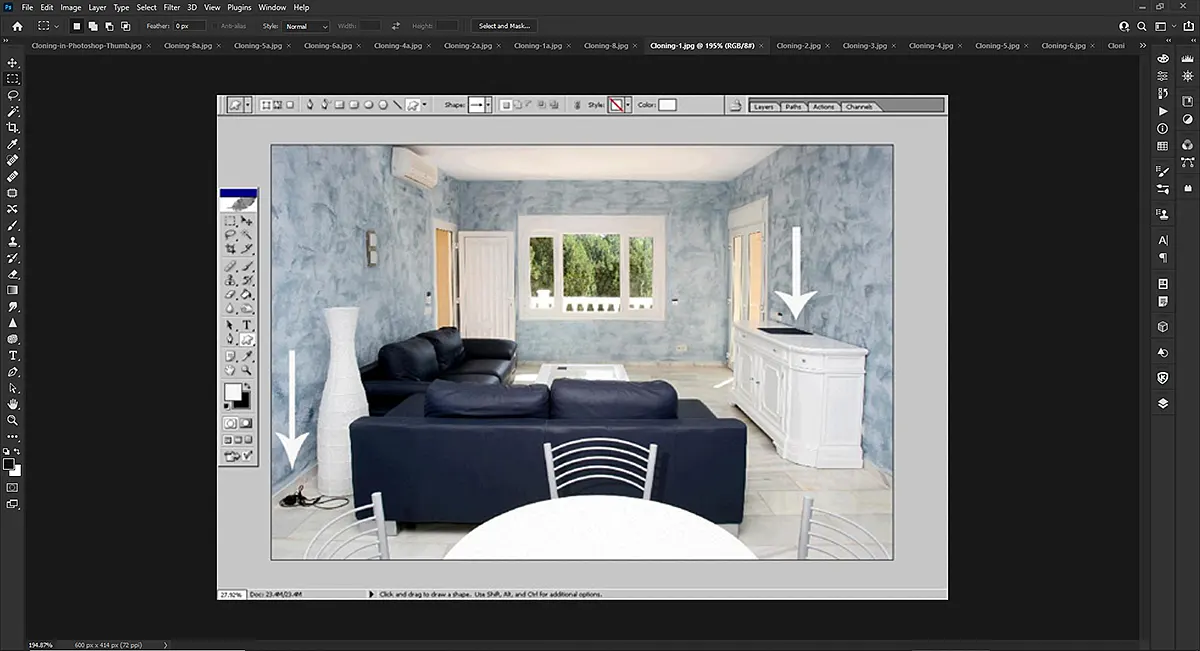Choose the Crop tool
Image resolution: width=1200 pixels, height=651 pixels.
coord(13,127)
